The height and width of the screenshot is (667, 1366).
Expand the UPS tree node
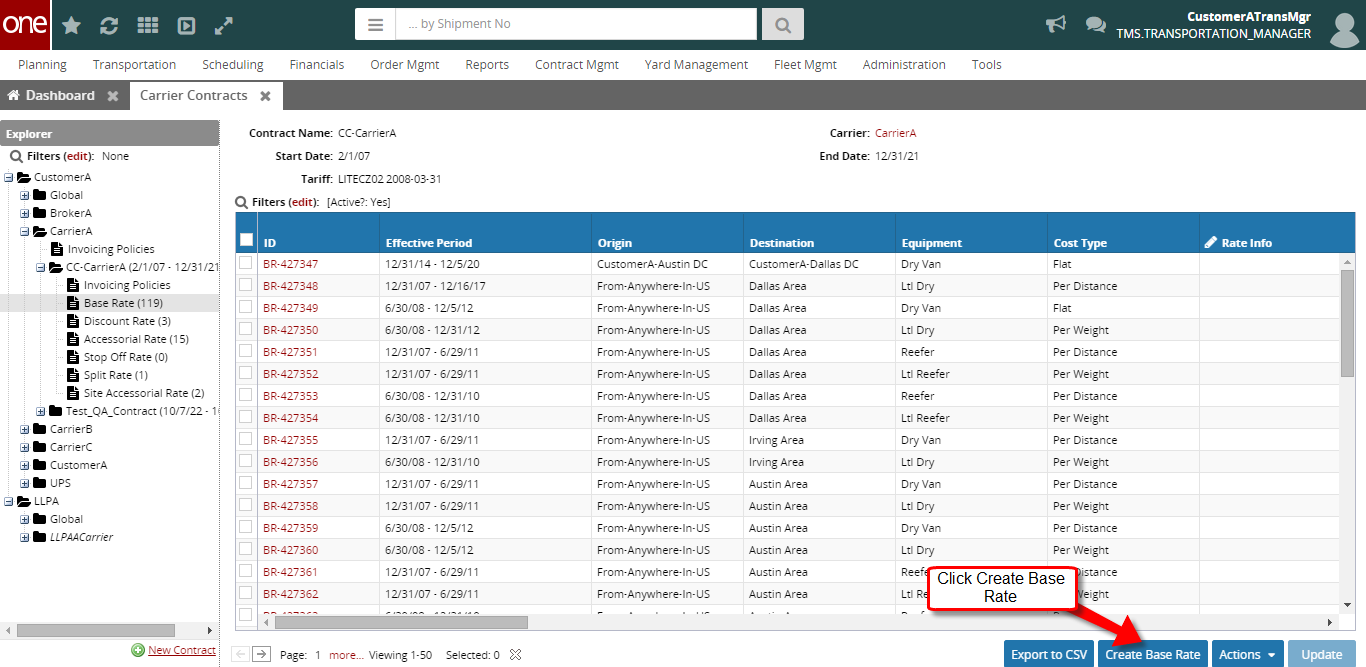[25, 483]
